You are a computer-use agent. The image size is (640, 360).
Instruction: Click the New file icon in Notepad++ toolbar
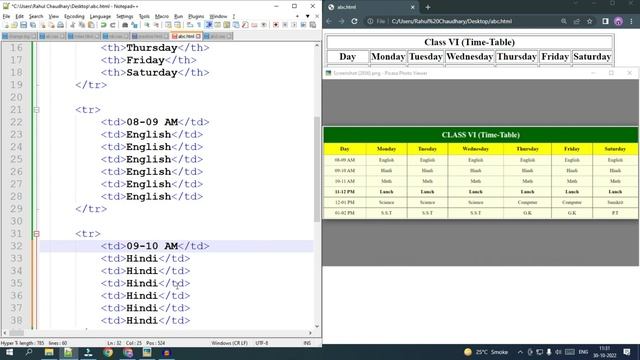click(6, 25)
